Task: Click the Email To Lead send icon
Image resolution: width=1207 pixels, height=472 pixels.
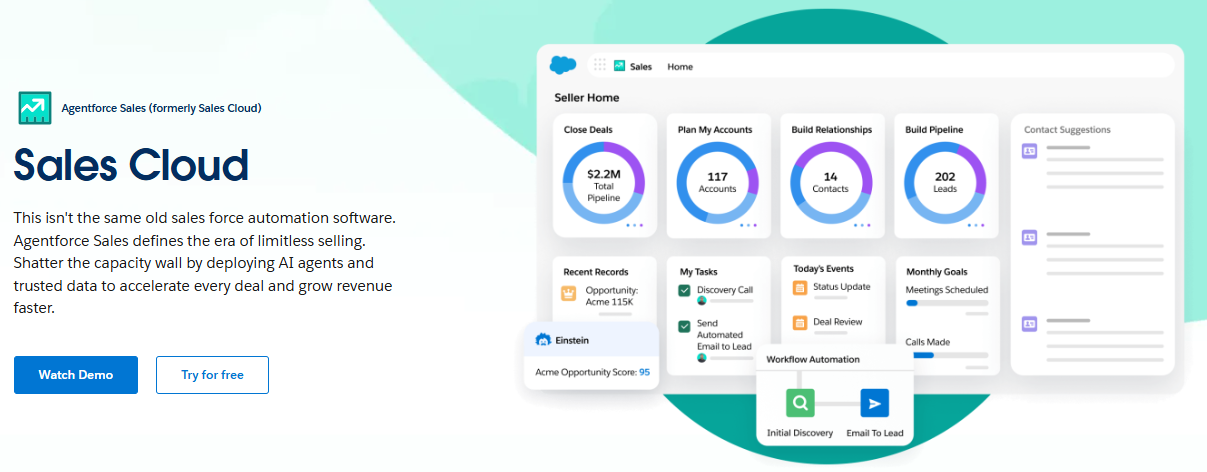Action: coord(875,403)
